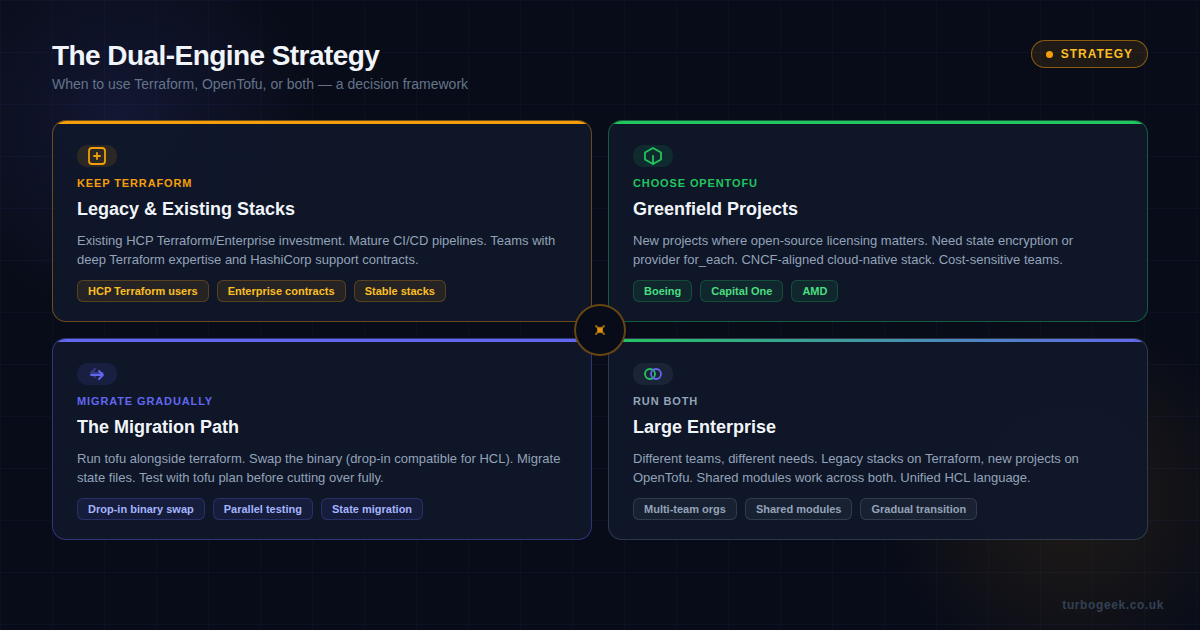1200x630 pixels.
Task: Click the HCP Terraform users tag
Action: point(142,291)
